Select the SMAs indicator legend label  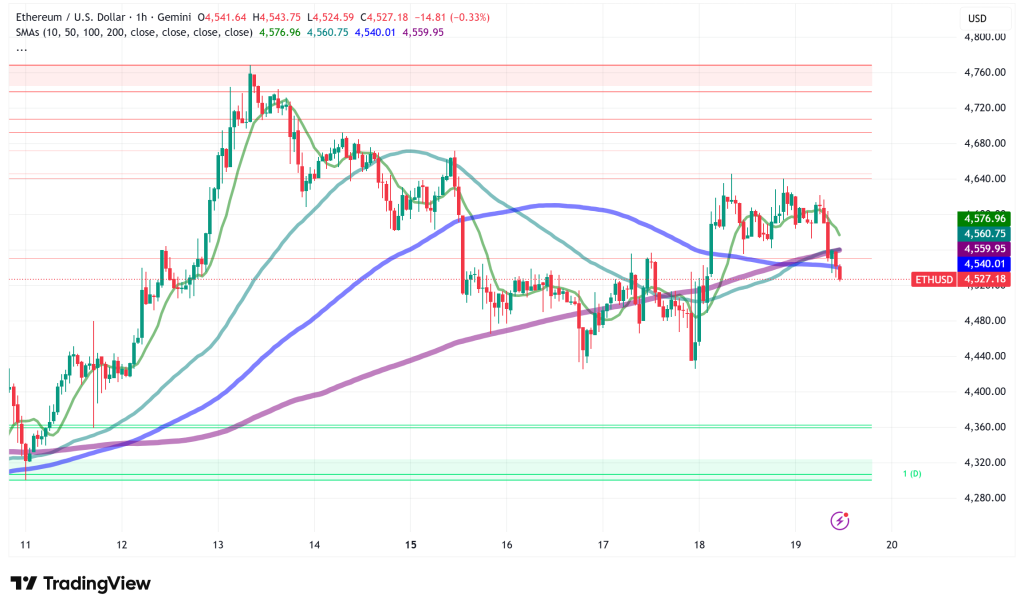coord(134,32)
